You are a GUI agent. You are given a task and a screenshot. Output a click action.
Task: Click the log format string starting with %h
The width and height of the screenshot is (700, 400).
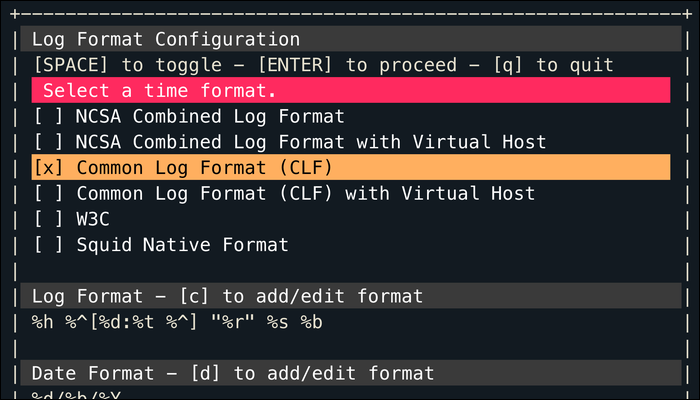177,322
